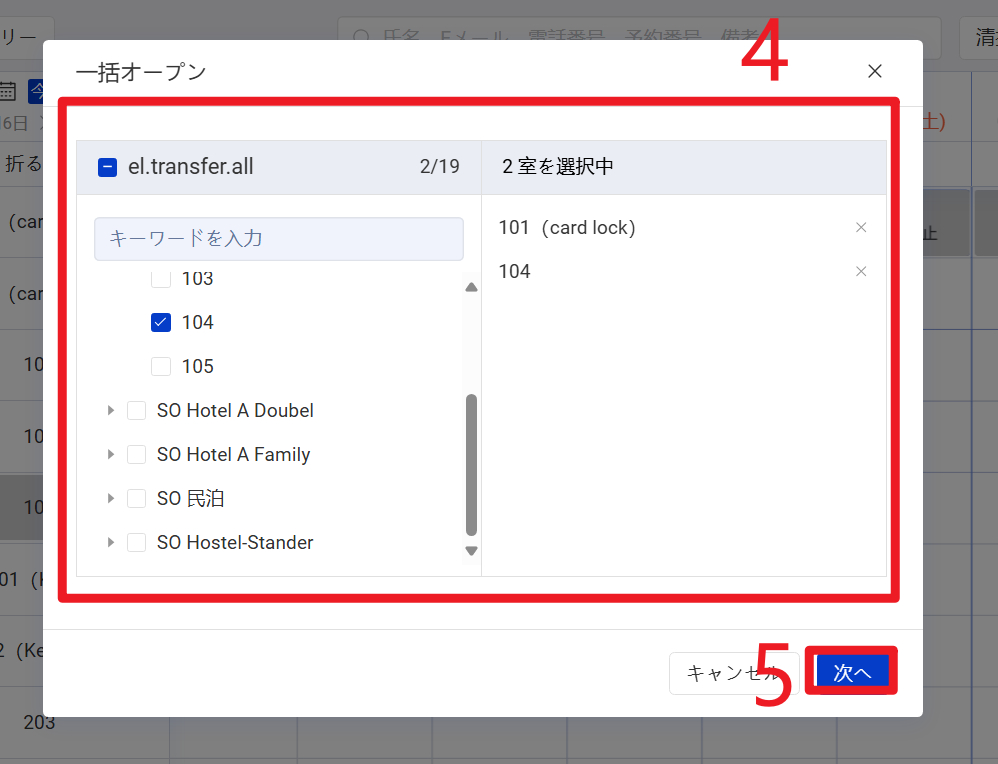Image resolution: width=998 pixels, height=764 pixels.
Task: Expand the SO Hostel-Stander group
Action: [111, 543]
